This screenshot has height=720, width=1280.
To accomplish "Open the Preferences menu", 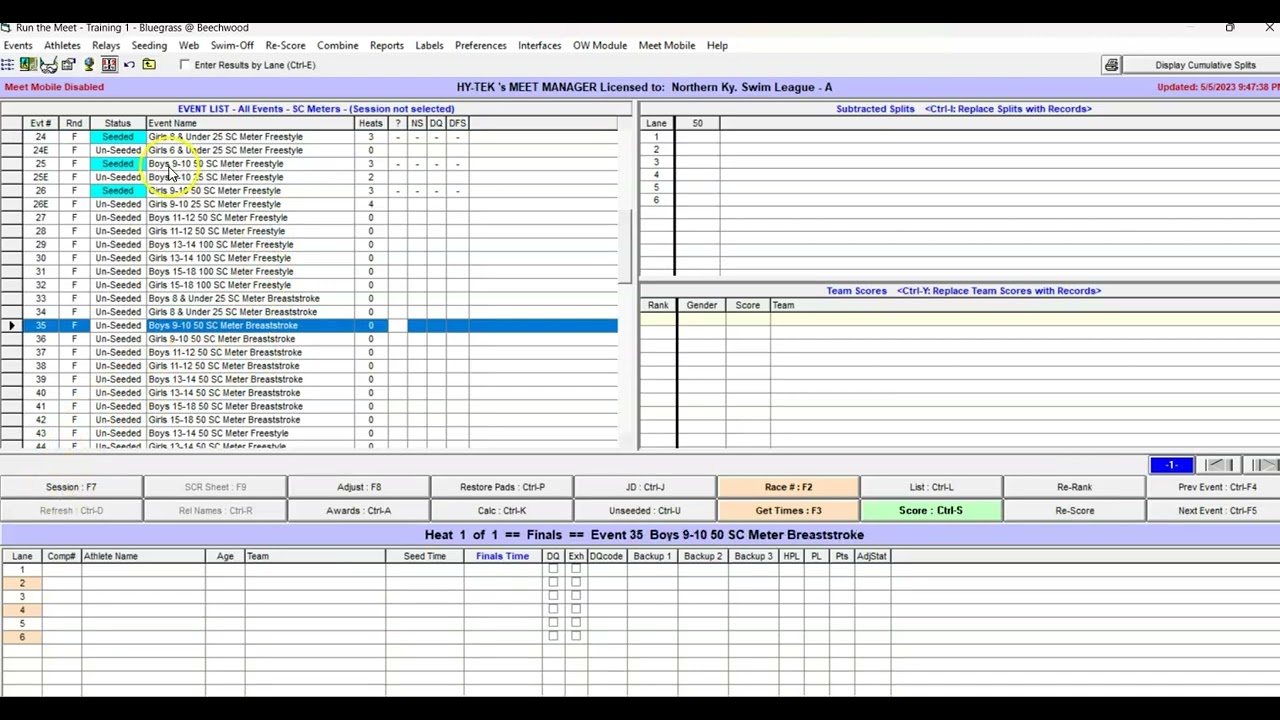I will click(x=481, y=45).
